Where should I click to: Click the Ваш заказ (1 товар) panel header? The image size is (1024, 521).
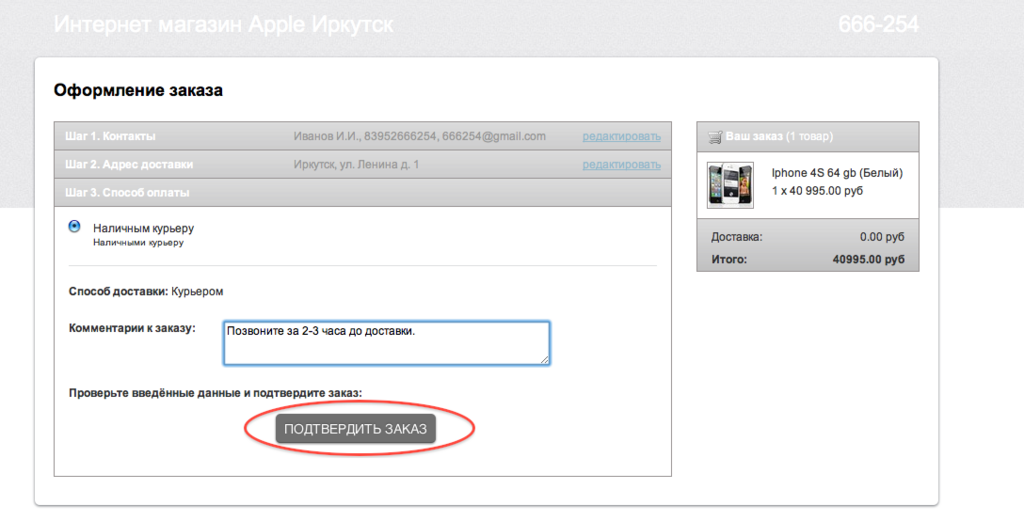pos(808,136)
